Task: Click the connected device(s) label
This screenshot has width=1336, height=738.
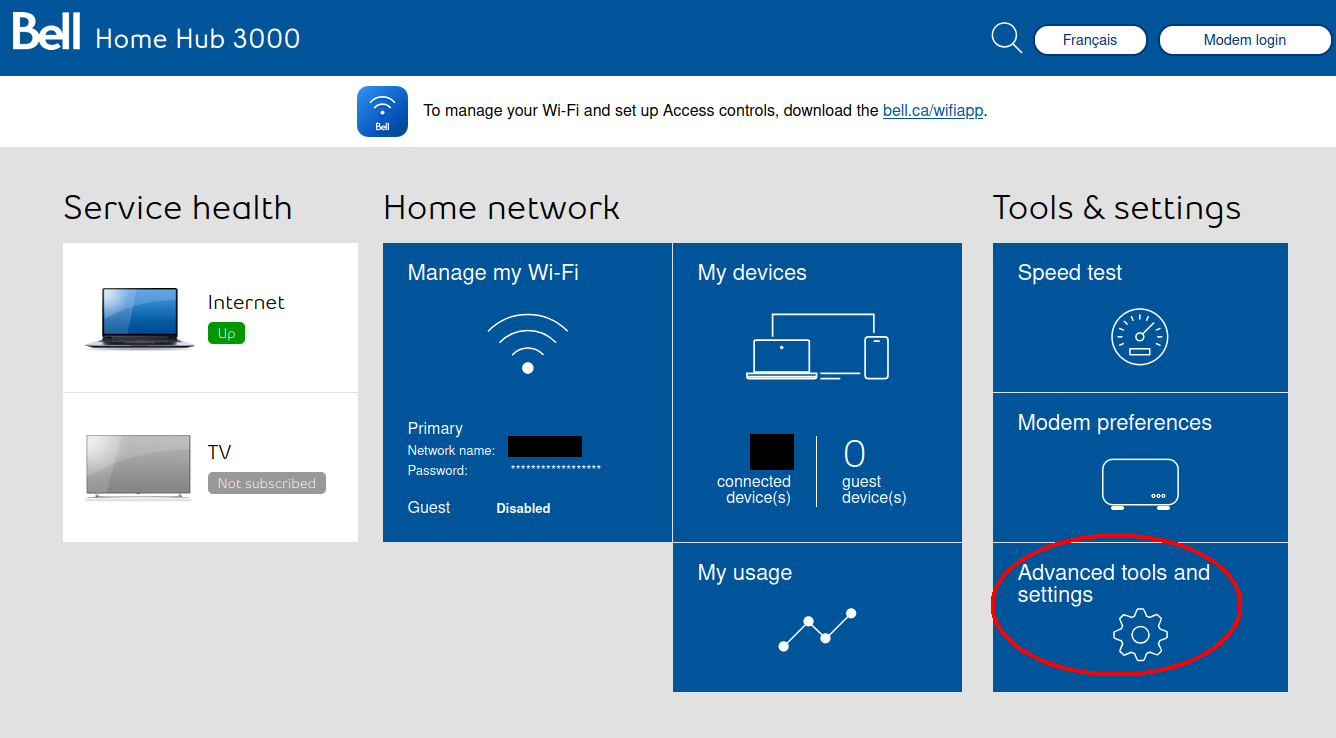Action: [754, 490]
